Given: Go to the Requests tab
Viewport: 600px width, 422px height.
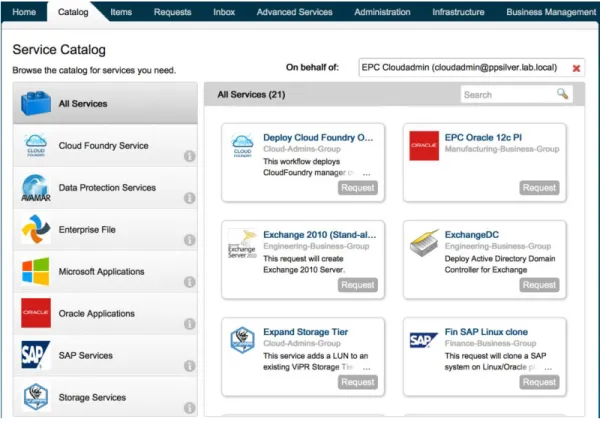Looking at the screenshot, I should coord(172,12).
